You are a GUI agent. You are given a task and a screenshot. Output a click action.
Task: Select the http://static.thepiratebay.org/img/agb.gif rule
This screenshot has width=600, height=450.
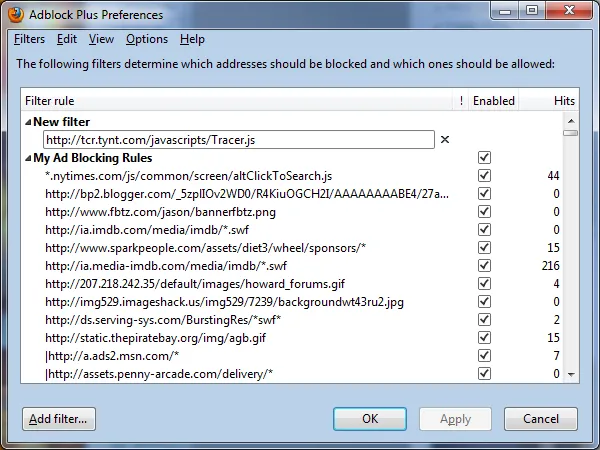pos(155,338)
